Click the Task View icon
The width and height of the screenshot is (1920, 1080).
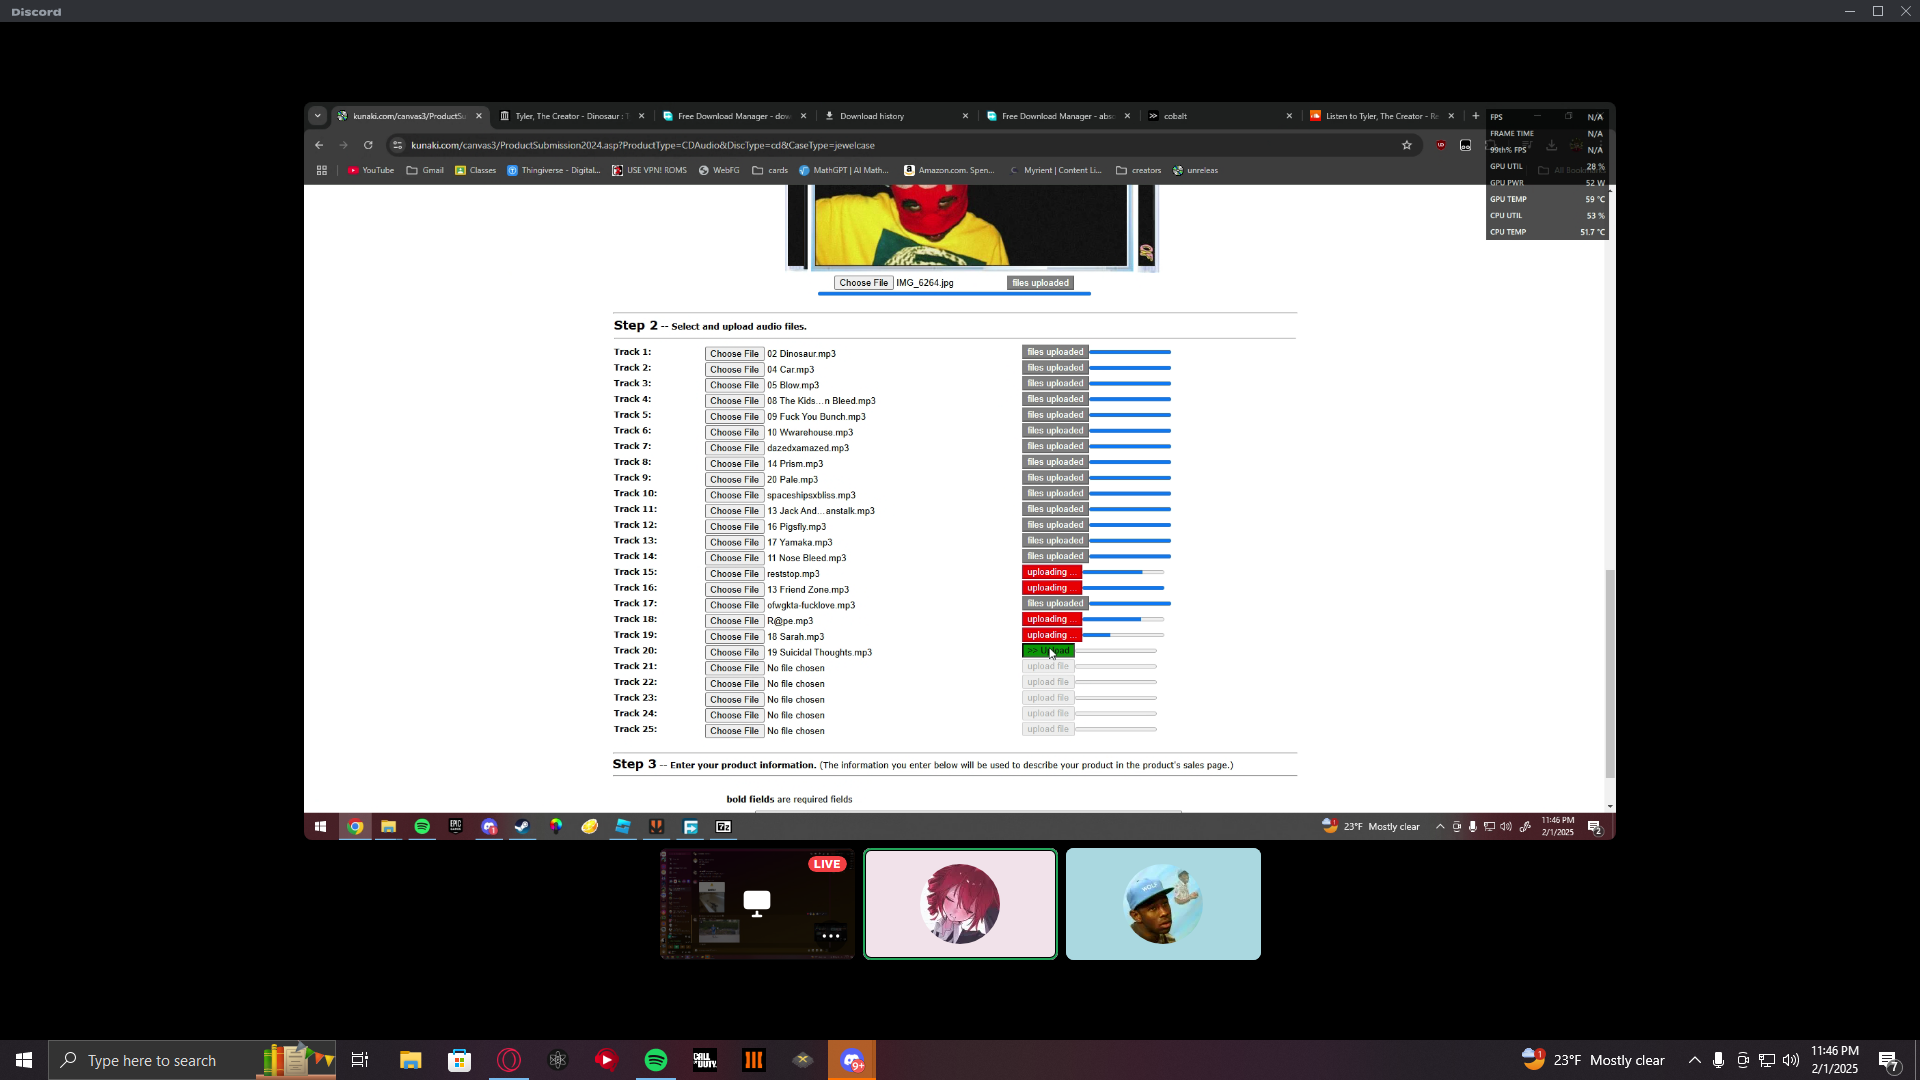(x=360, y=1060)
